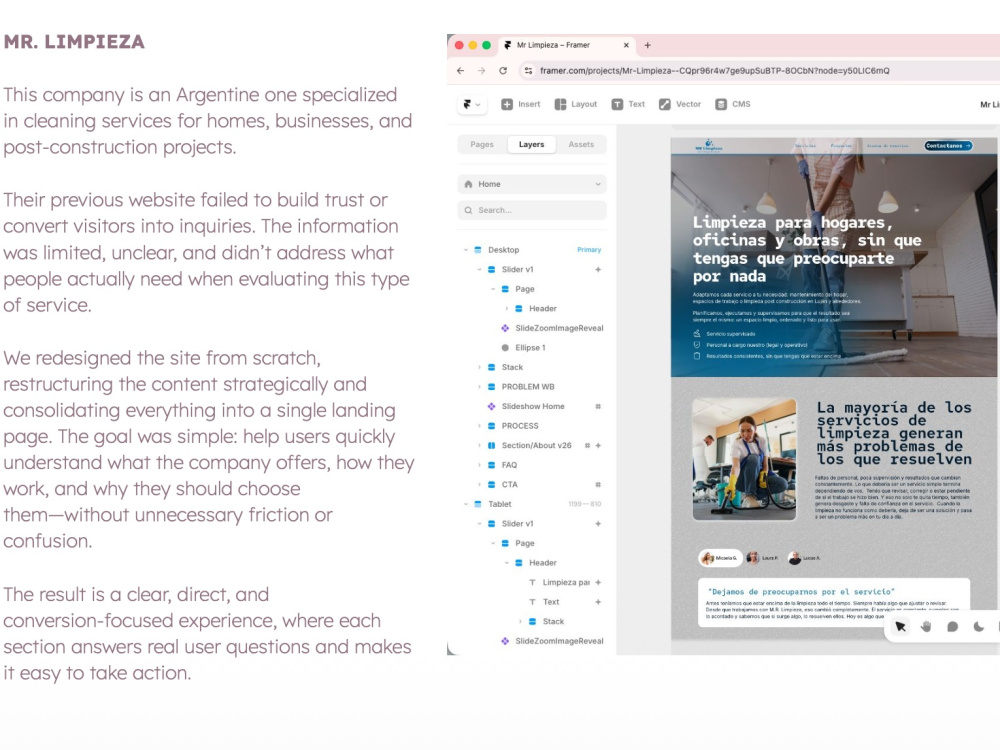Select the Layout tool
Image resolution: width=1000 pixels, height=750 pixels.
[x=576, y=105]
